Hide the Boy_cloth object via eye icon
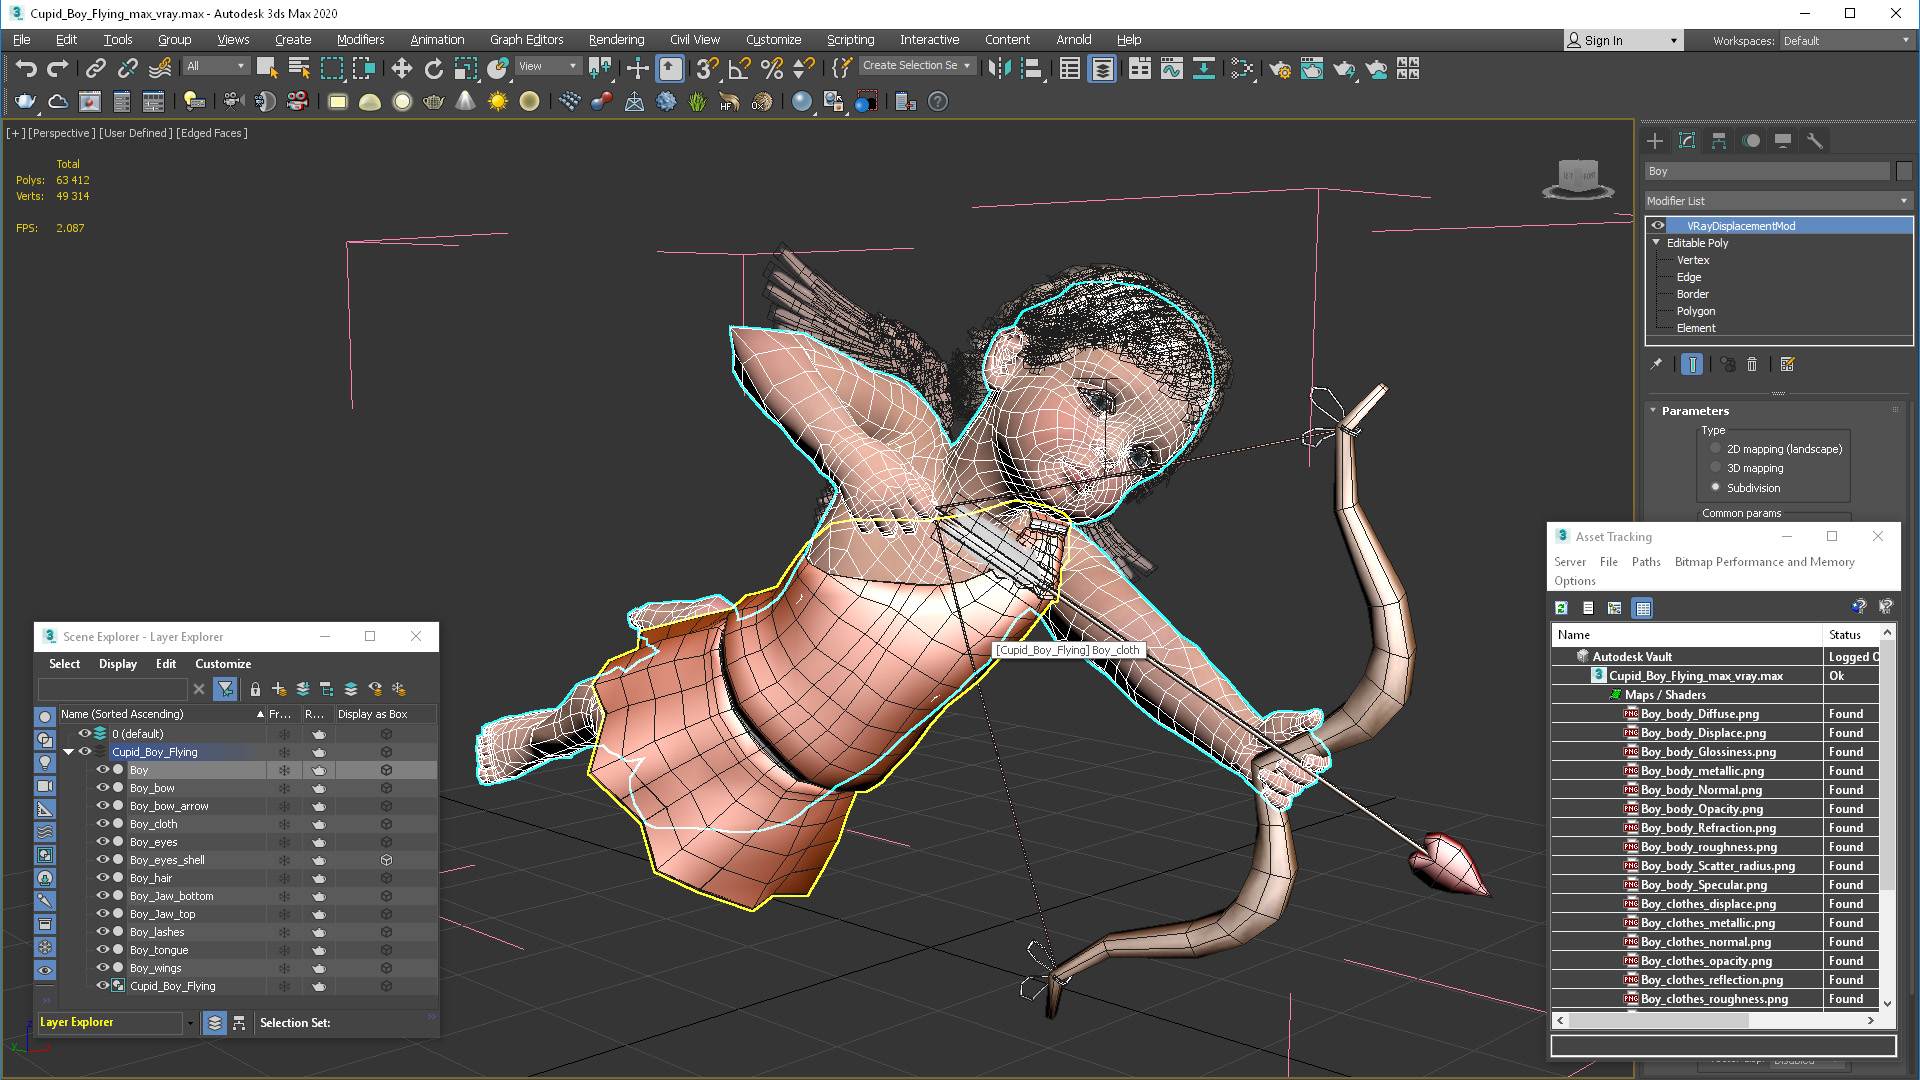 point(102,824)
